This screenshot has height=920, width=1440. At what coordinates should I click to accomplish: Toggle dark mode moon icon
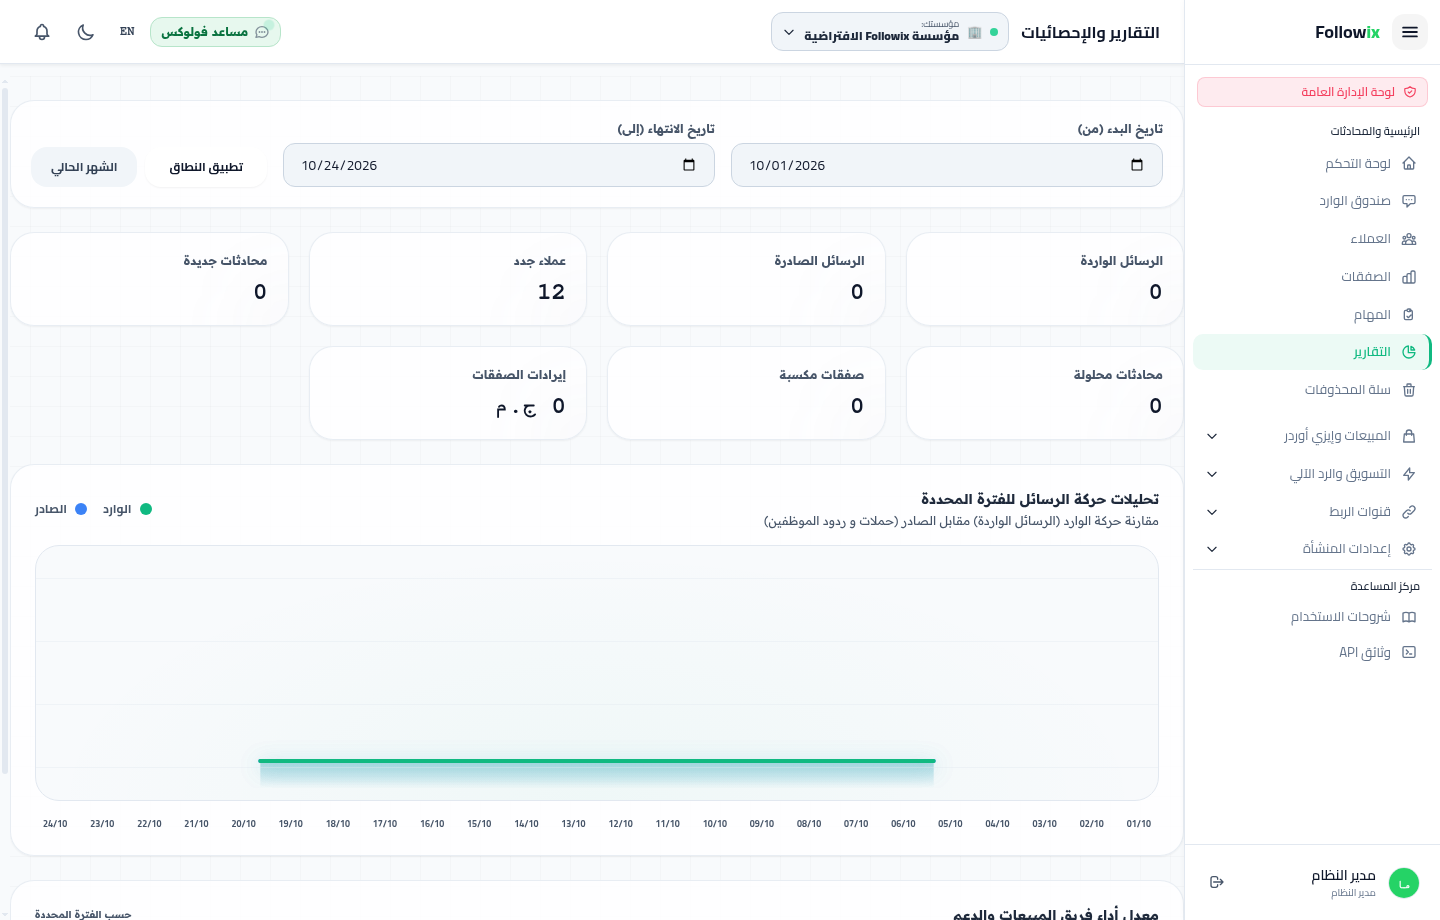[86, 32]
